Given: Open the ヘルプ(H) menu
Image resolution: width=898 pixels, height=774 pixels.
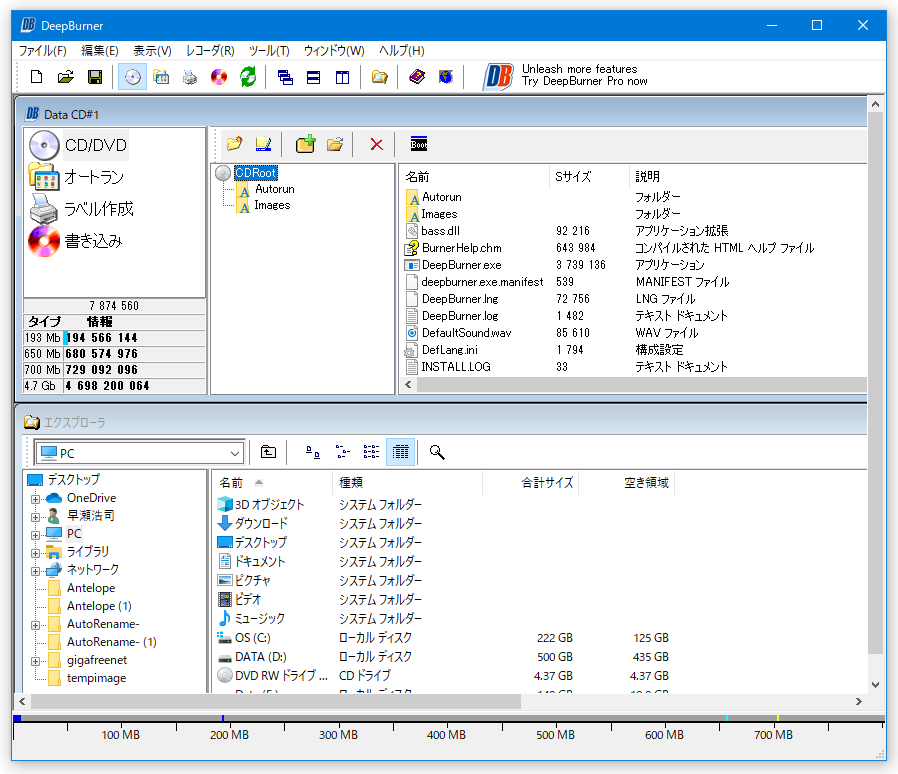Looking at the screenshot, I should tap(401, 50).
